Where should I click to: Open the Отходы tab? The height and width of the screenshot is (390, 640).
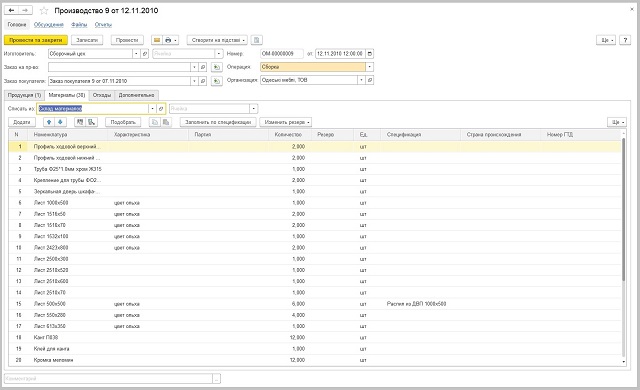[102, 95]
